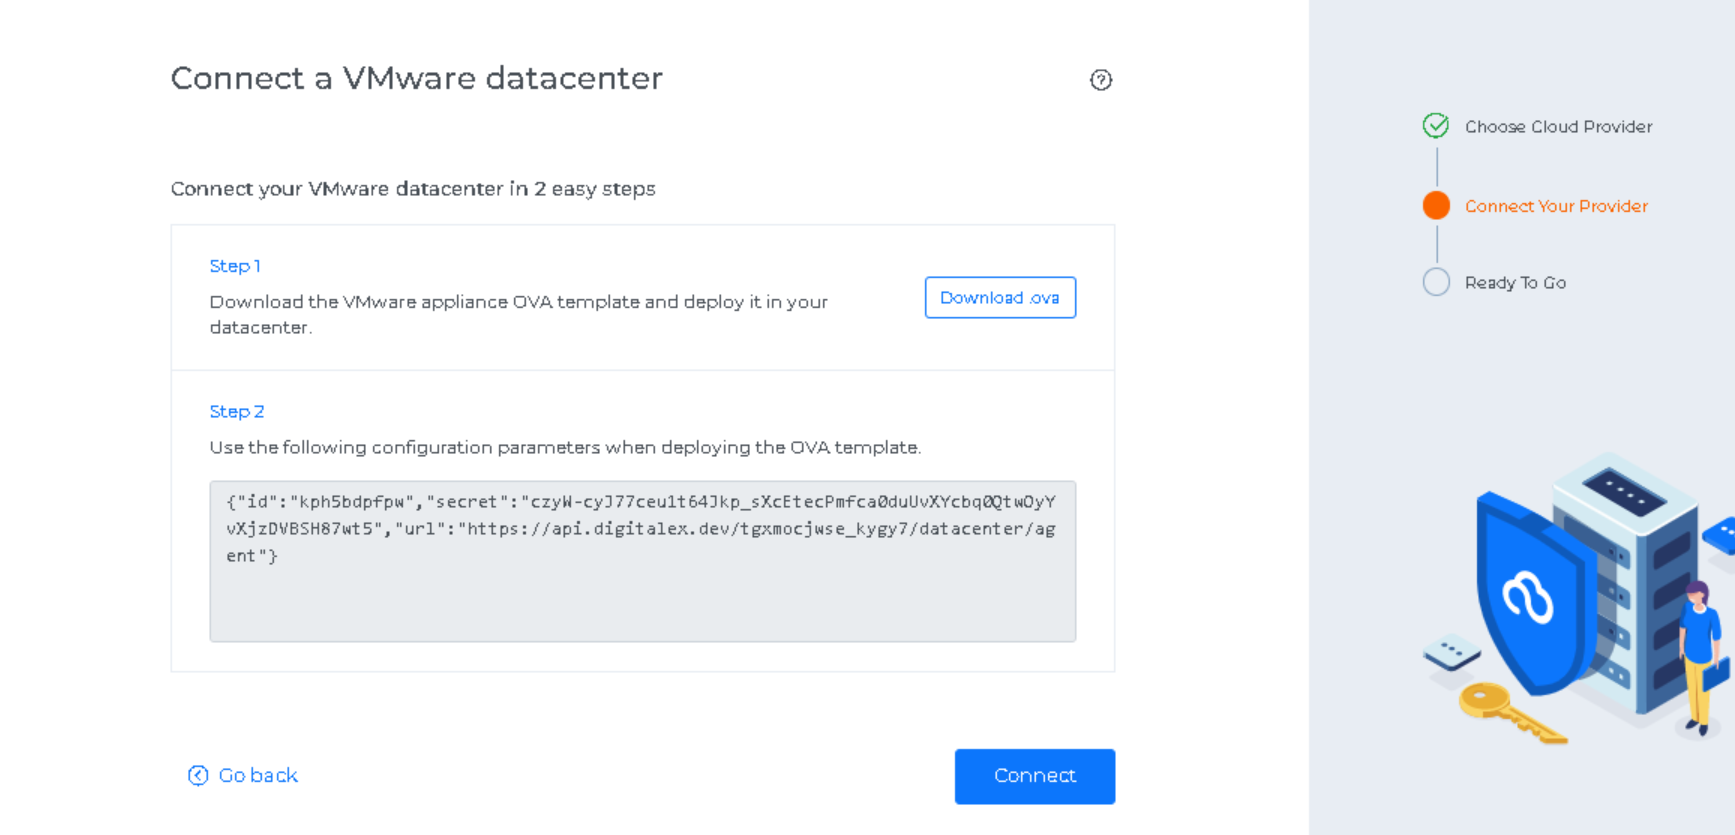Select the Choose Cloud Provider step label

tap(1558, 127)
